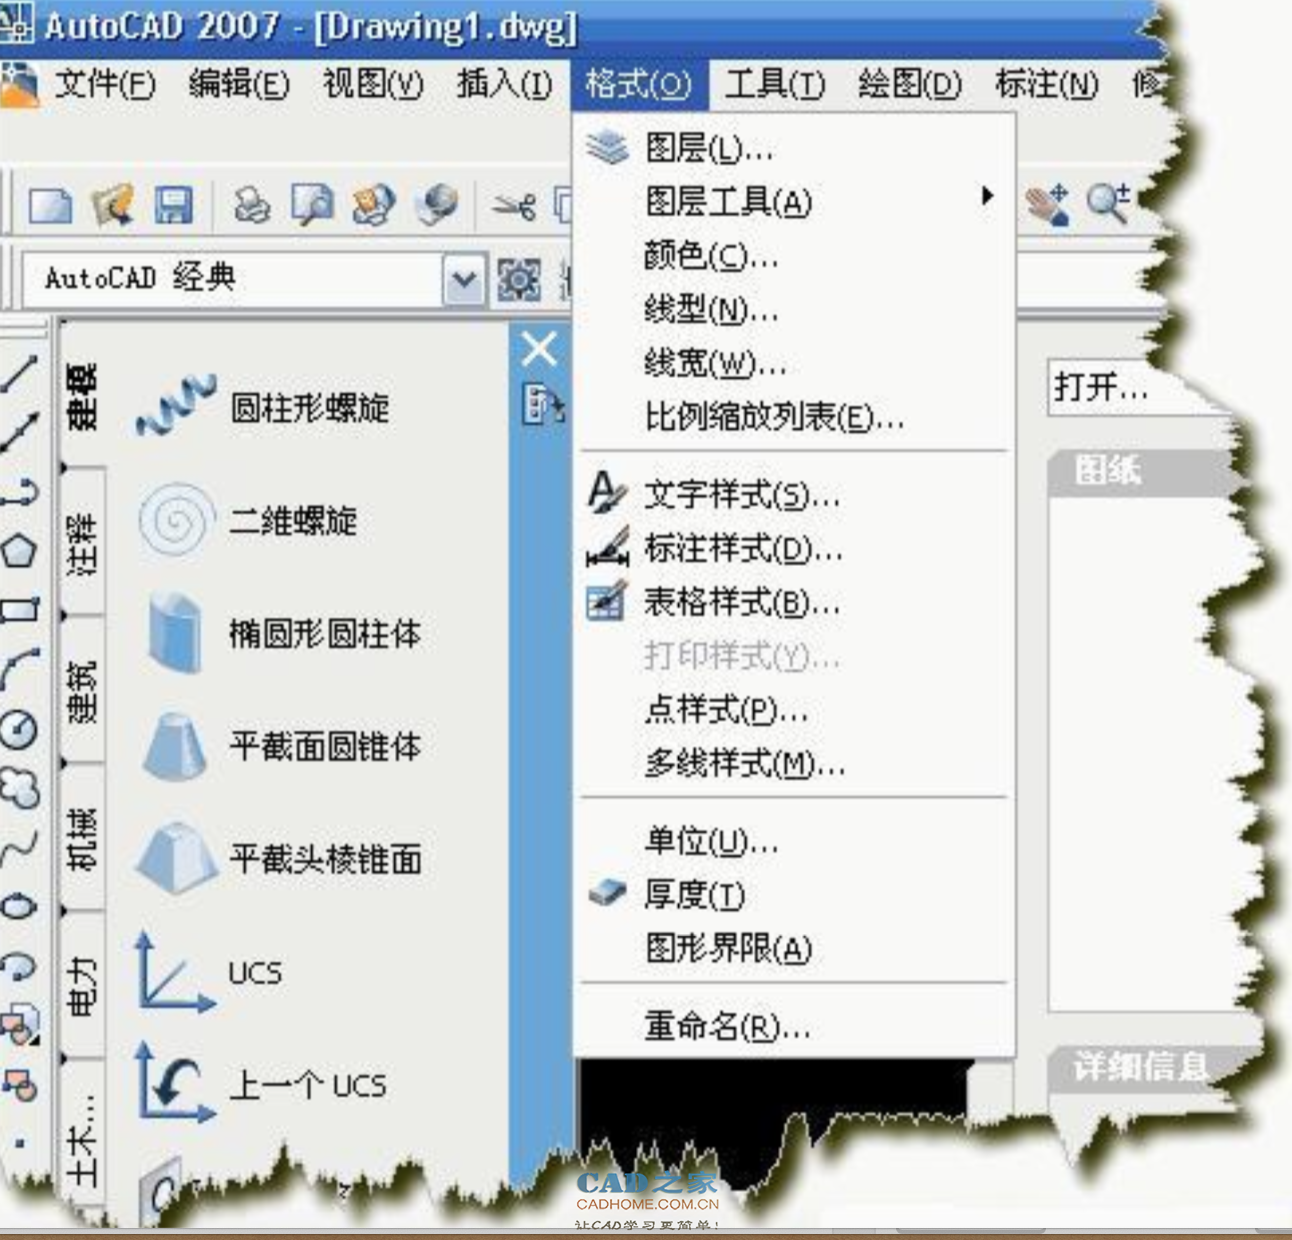Choose 厚度(T) menu entry
Viewport: 1292px width, 1240px height.
pyautogui.click(x=795, y=895)
